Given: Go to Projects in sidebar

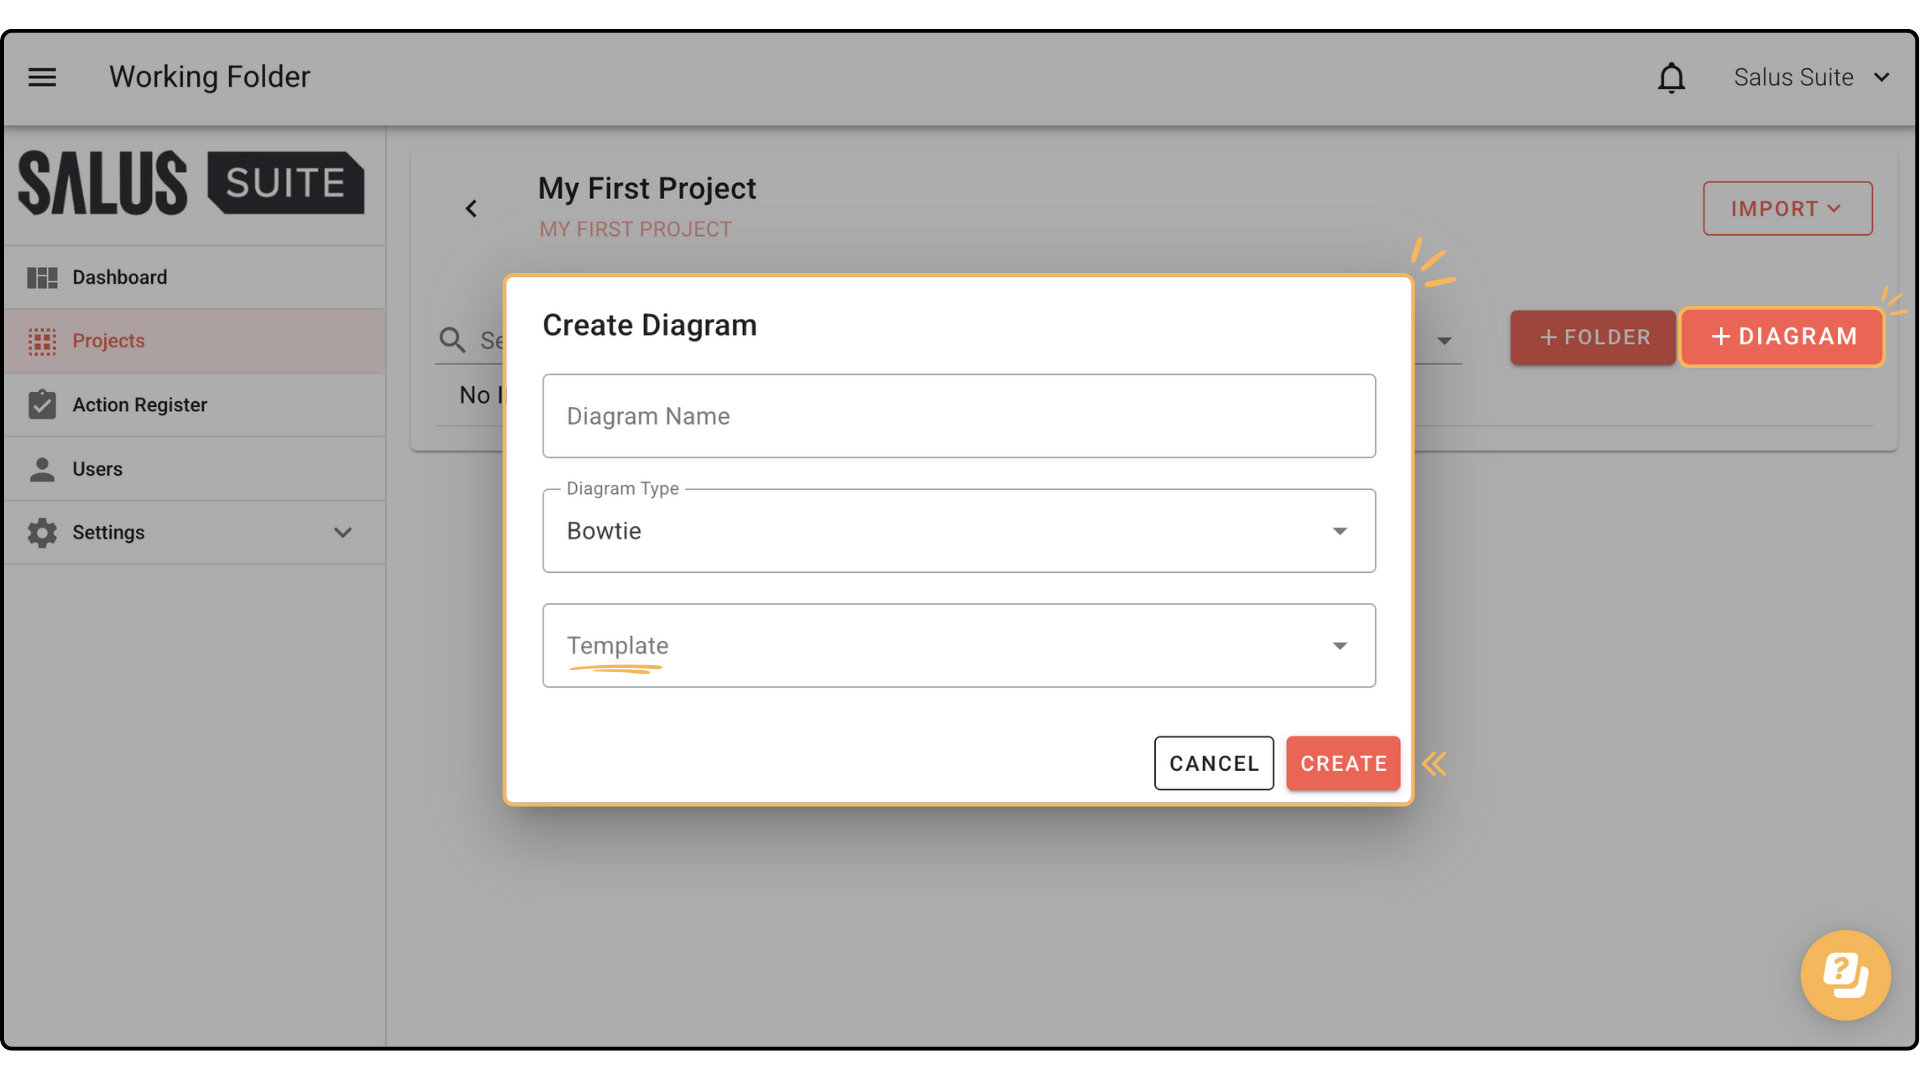Looking at the screenshot, I should pyautogui.click(x=108, y=341).
